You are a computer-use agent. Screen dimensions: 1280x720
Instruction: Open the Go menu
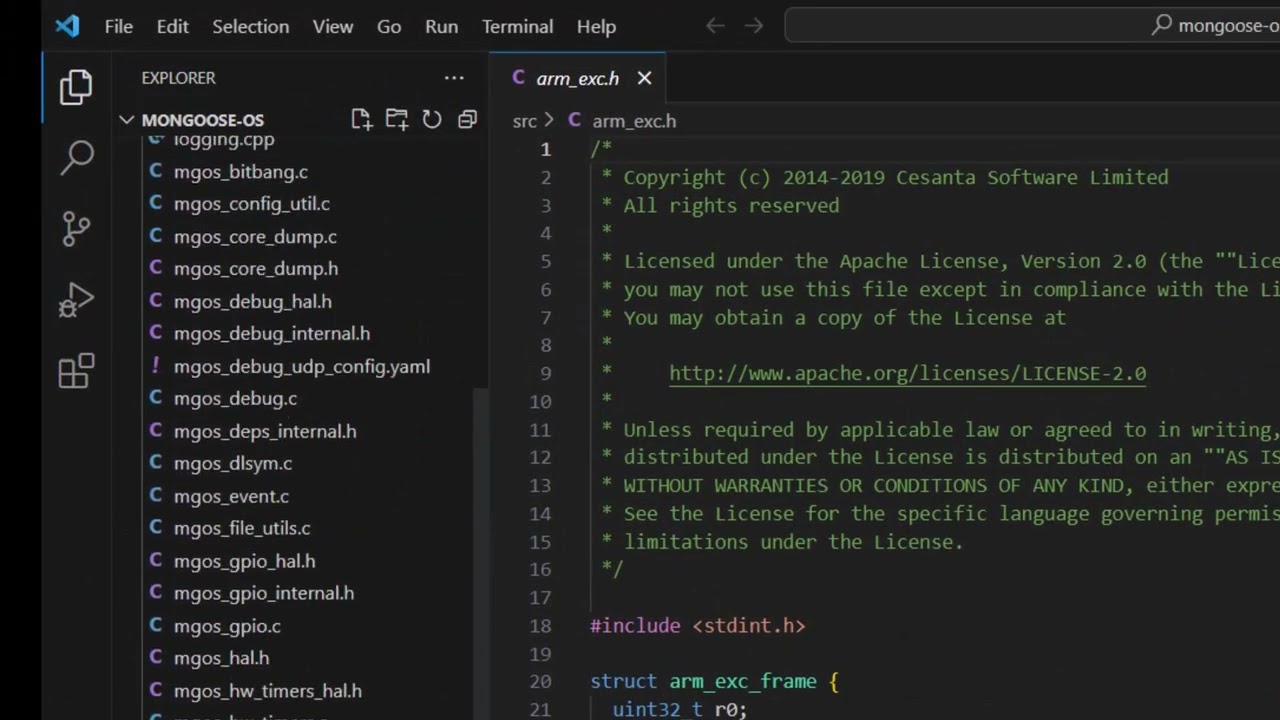coord(389,27)
